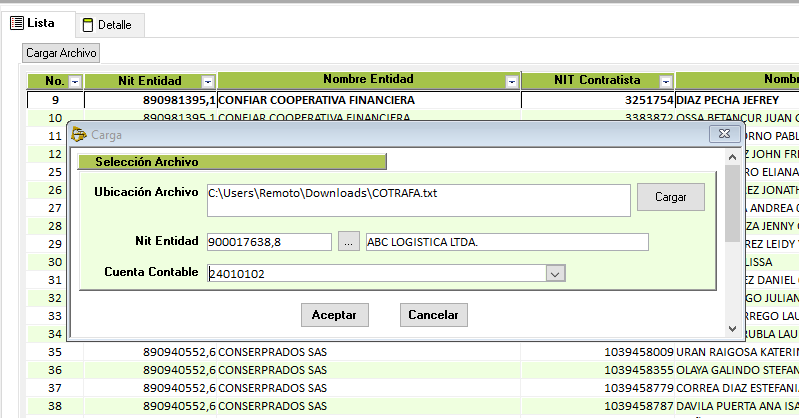Select row number 10
Image resolution: width=799 pixels, height=418 pixels.
tap(55, 118)
